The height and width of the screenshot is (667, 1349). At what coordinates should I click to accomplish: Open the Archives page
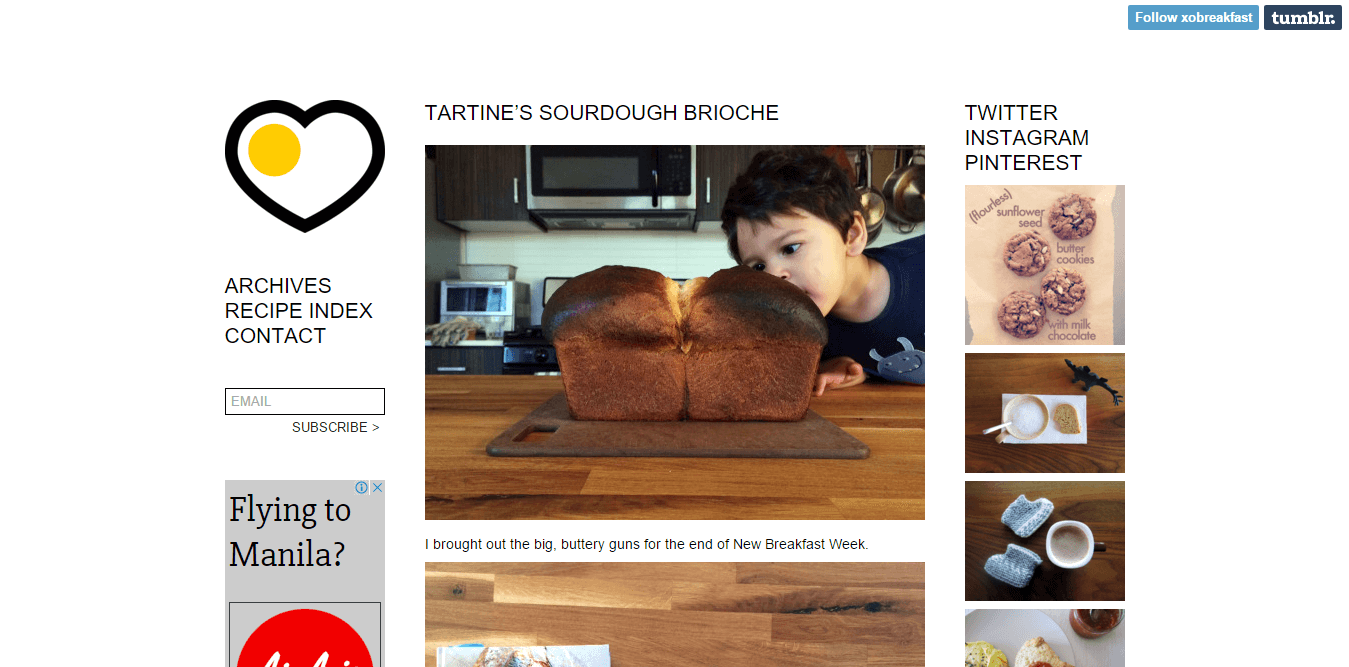(278, 286)
